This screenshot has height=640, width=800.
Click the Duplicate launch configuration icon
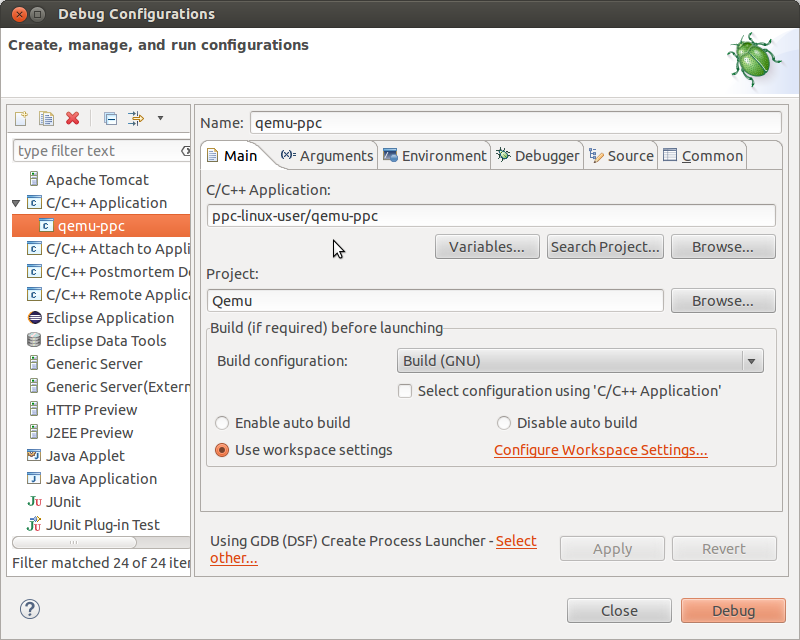point(46,118)
